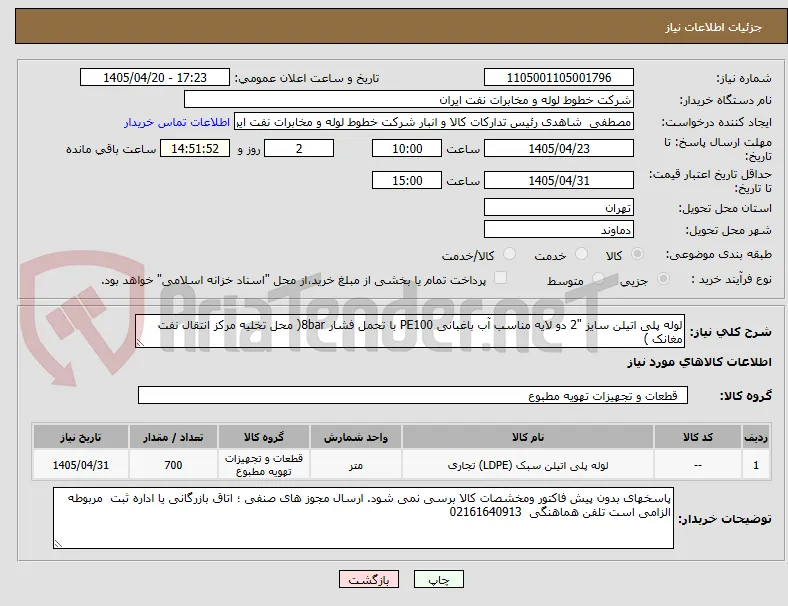
Task: Click the delivery province field تهران
Action: coord(559,207)
